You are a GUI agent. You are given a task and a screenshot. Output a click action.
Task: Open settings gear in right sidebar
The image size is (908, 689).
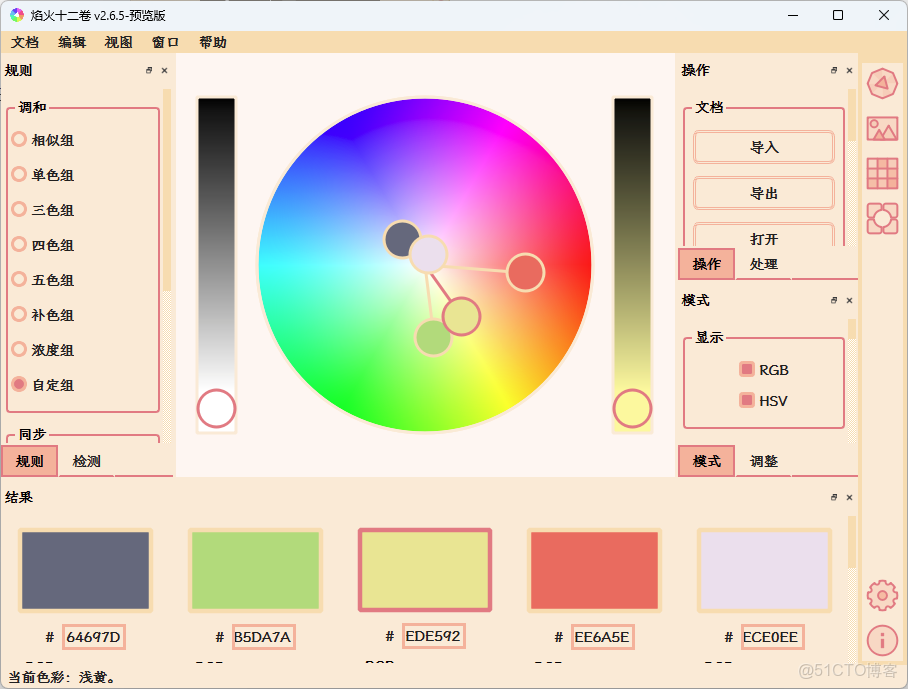(x=882, y=595)
